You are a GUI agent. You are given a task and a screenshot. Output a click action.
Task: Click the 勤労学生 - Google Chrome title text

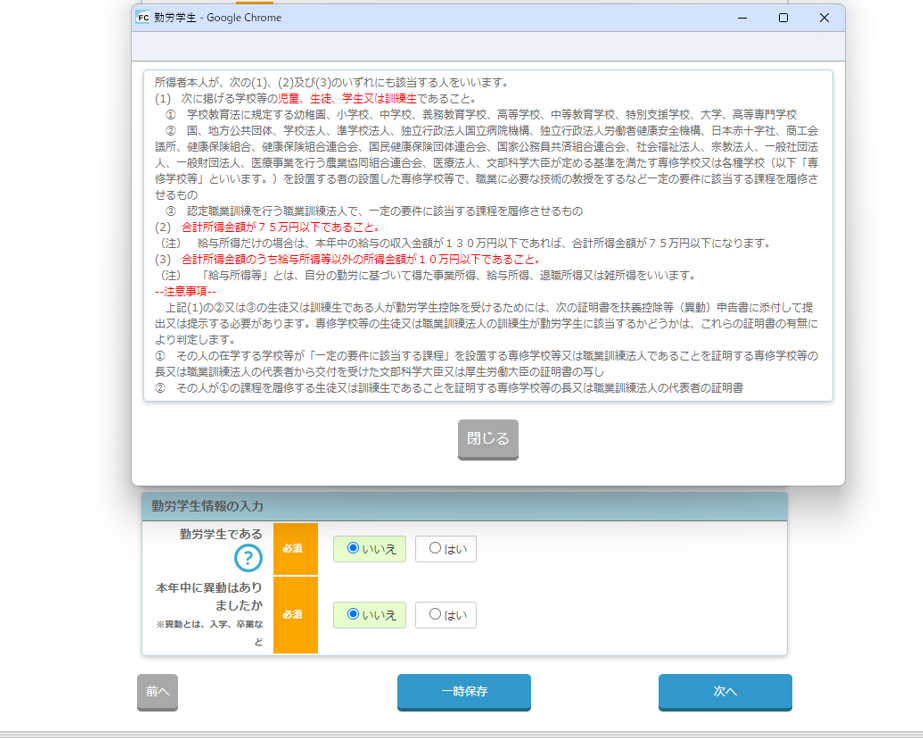pos(217,18)
